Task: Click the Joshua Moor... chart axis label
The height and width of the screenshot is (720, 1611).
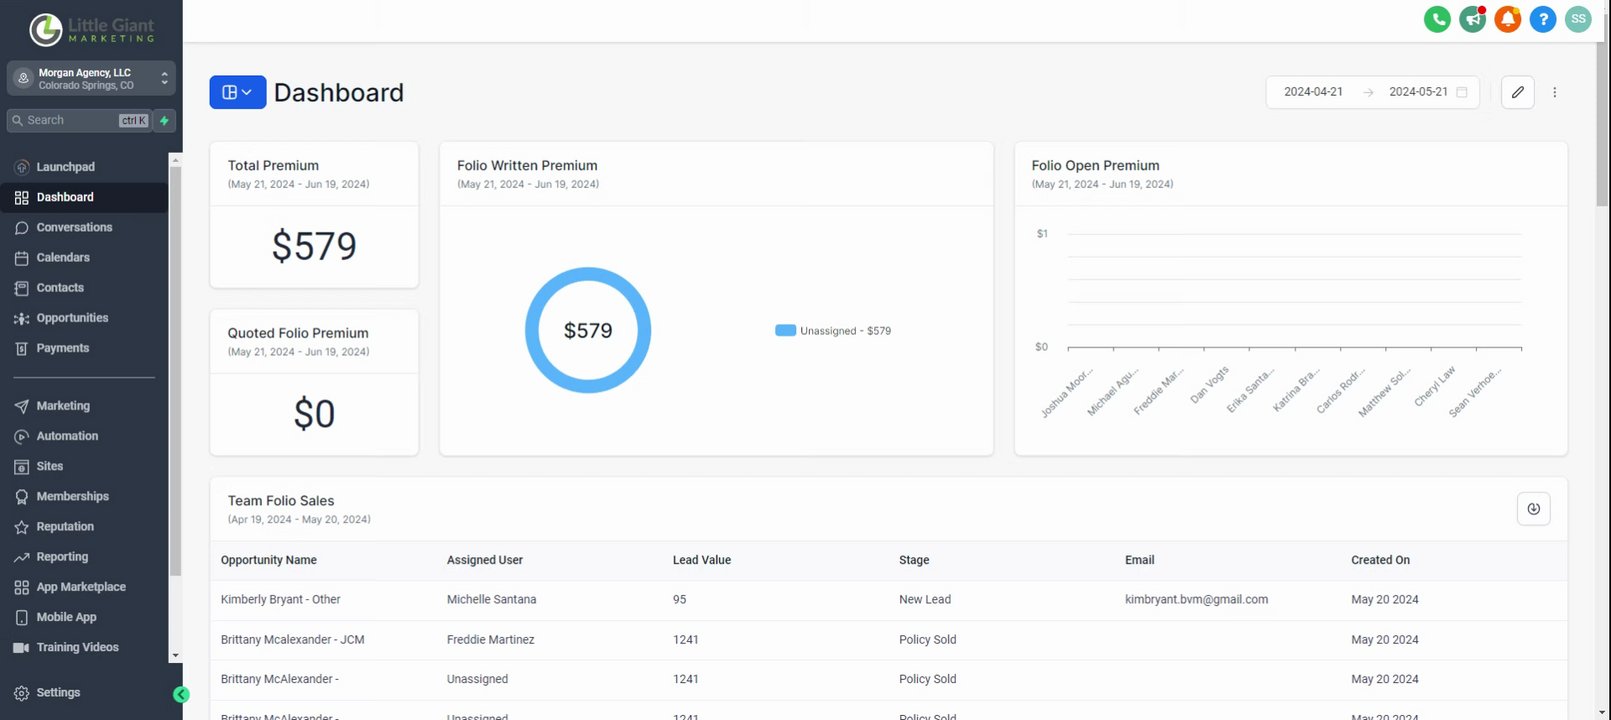Action: click(1066, 393)
